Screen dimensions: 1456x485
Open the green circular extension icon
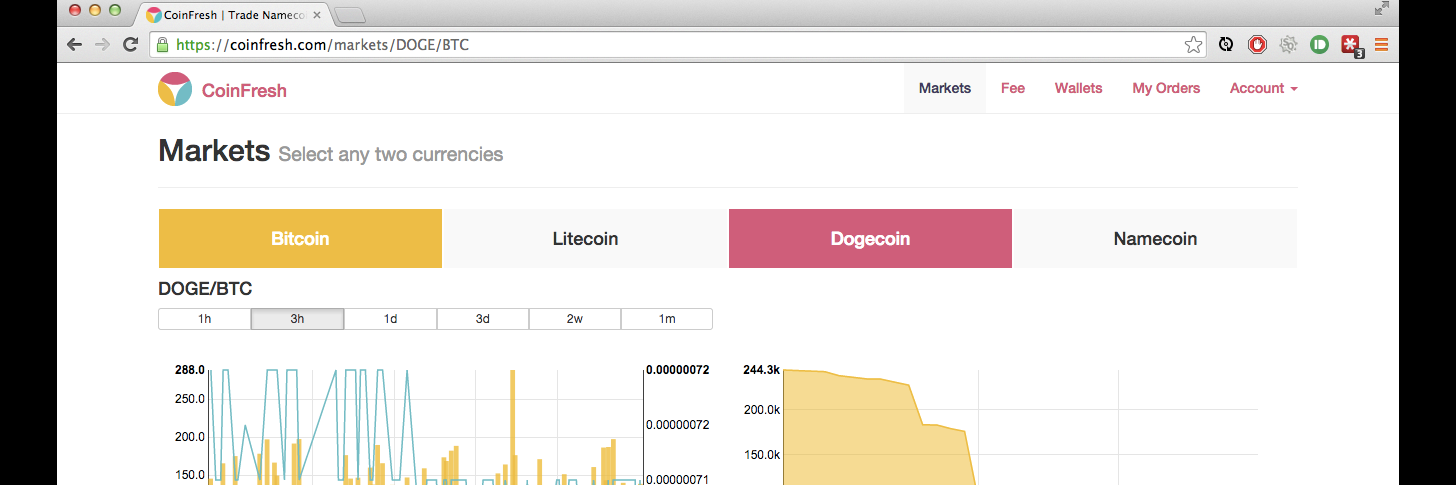(x=1319, y=44)
